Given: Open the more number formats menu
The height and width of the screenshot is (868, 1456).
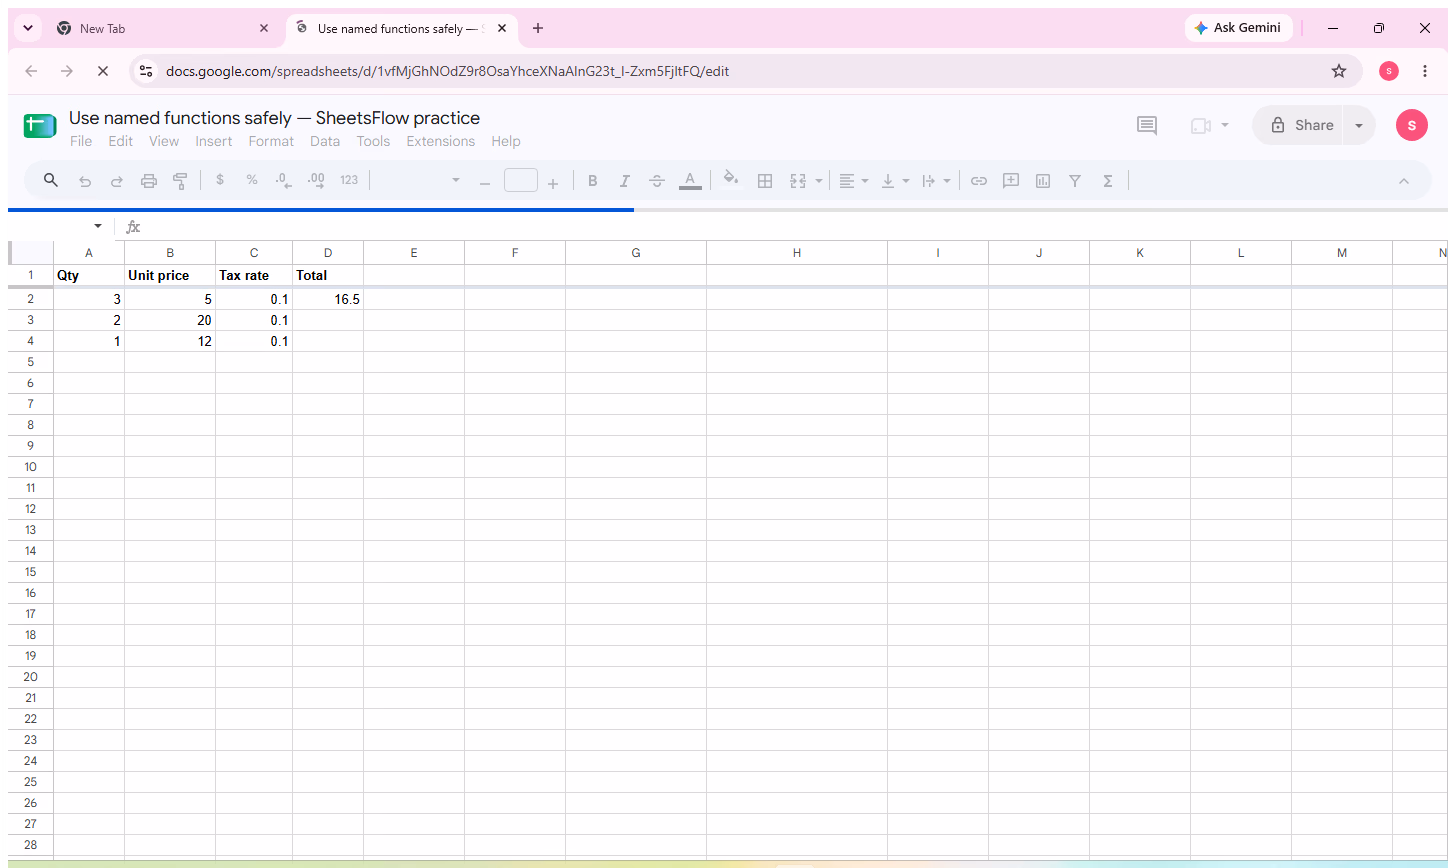Looking at the screenshot, I should pos(349,180).
